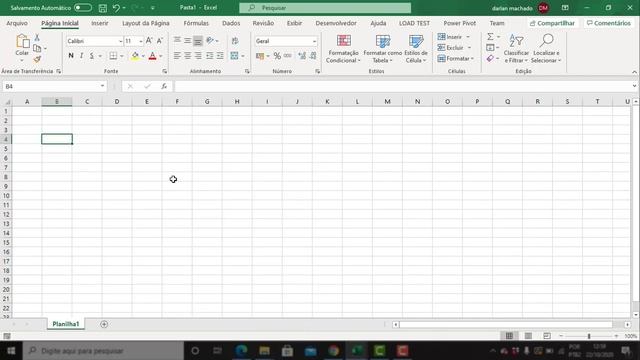This screenshot has width=640, height=360.
Task: Switch to the Dados tab
Action: (x=231, y=23)
